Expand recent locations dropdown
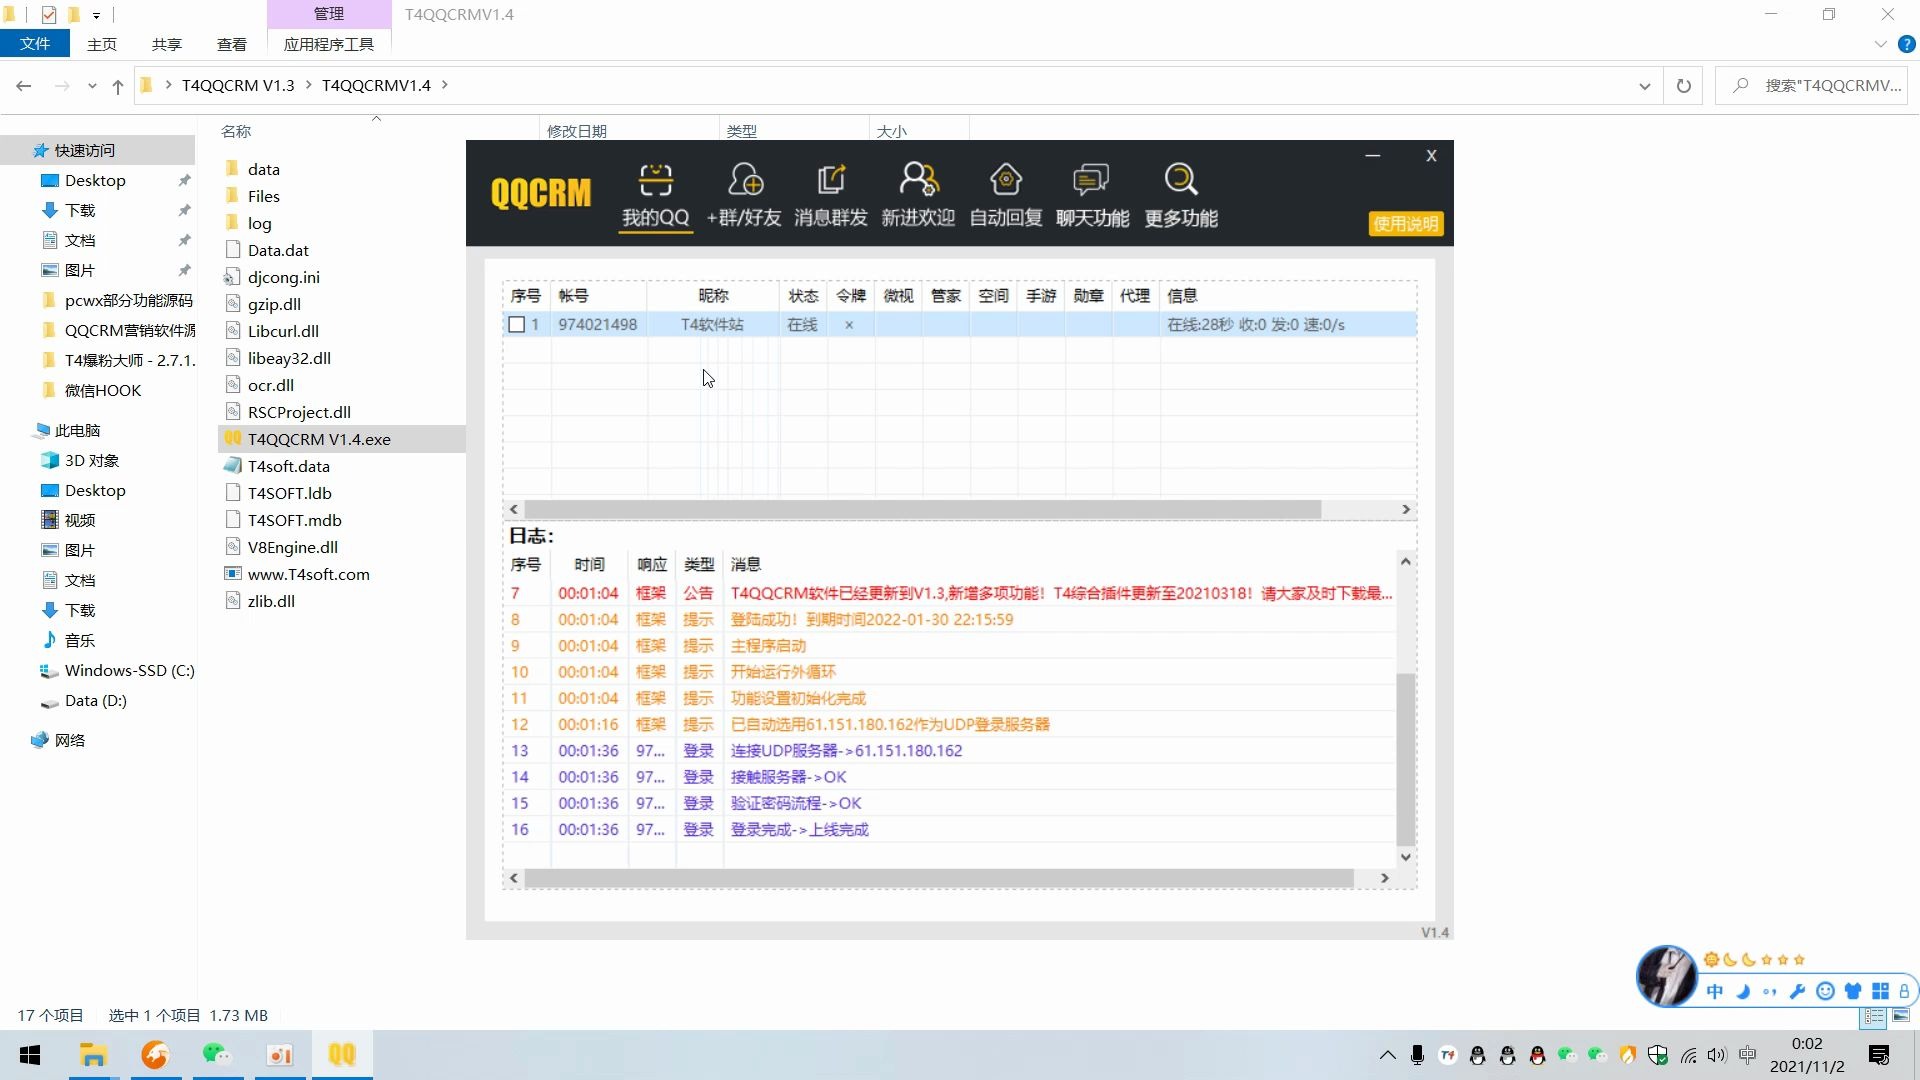This screenshot has height=1080, width=1920. tap(92, 86)
